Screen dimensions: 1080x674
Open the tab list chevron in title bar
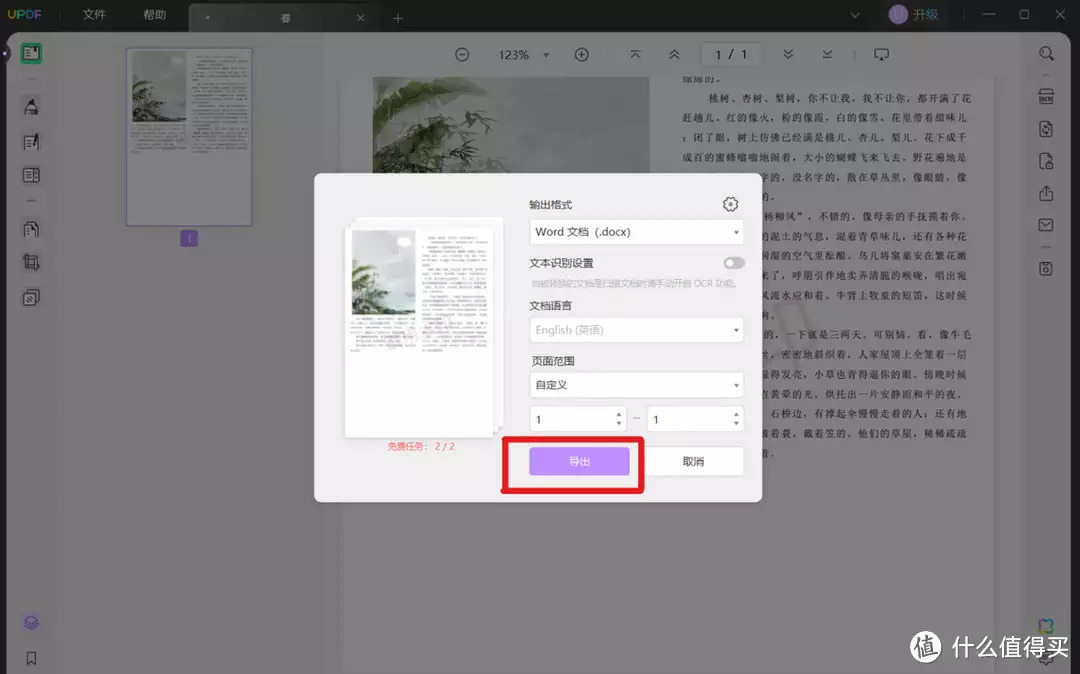tap(855, 15)
